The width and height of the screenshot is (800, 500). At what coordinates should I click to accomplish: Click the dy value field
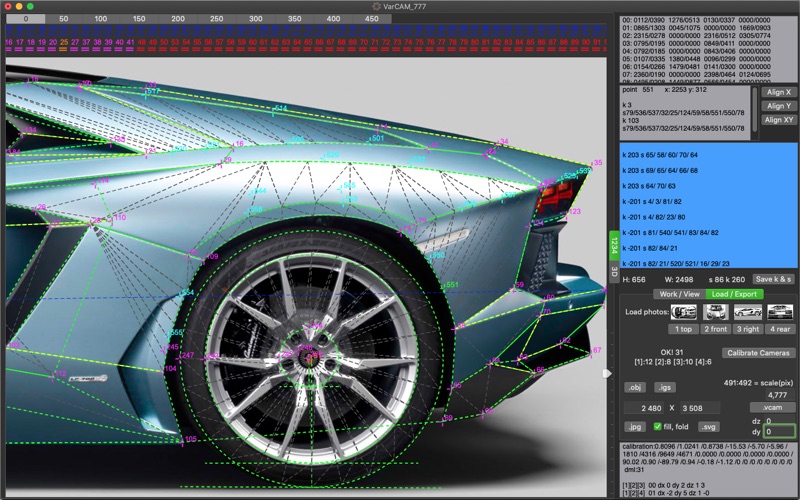[x=779, y=432]
